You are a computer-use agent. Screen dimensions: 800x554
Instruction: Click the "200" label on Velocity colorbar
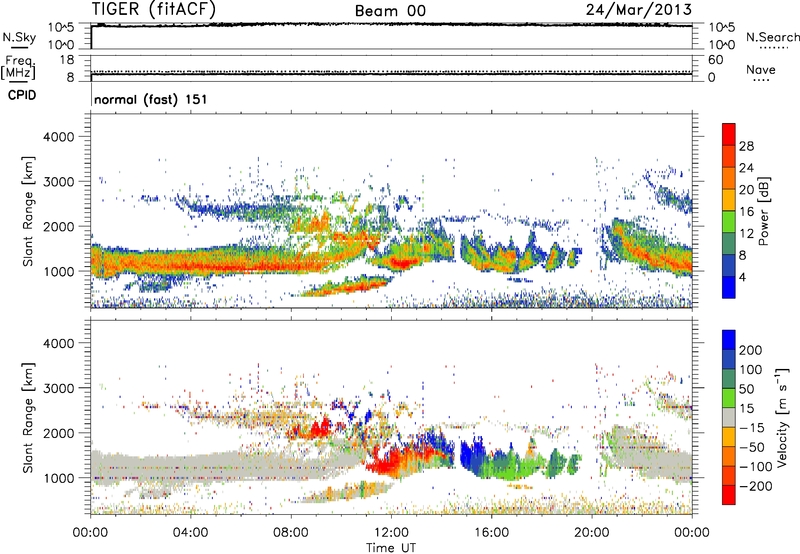tap(751, 350)
